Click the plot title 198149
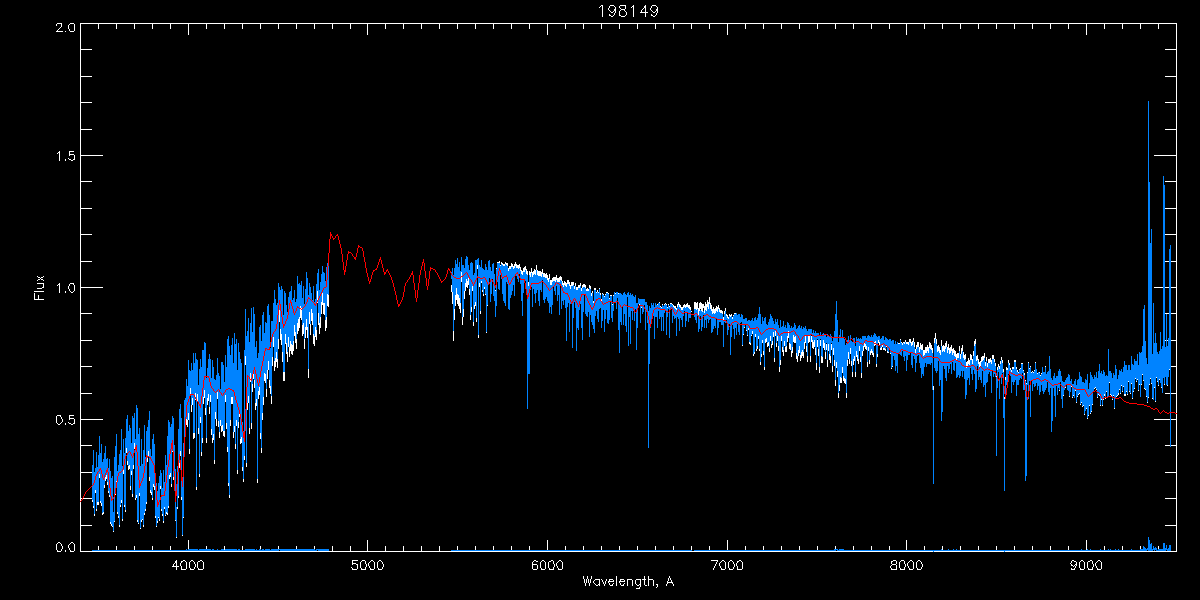 [629, 11]
